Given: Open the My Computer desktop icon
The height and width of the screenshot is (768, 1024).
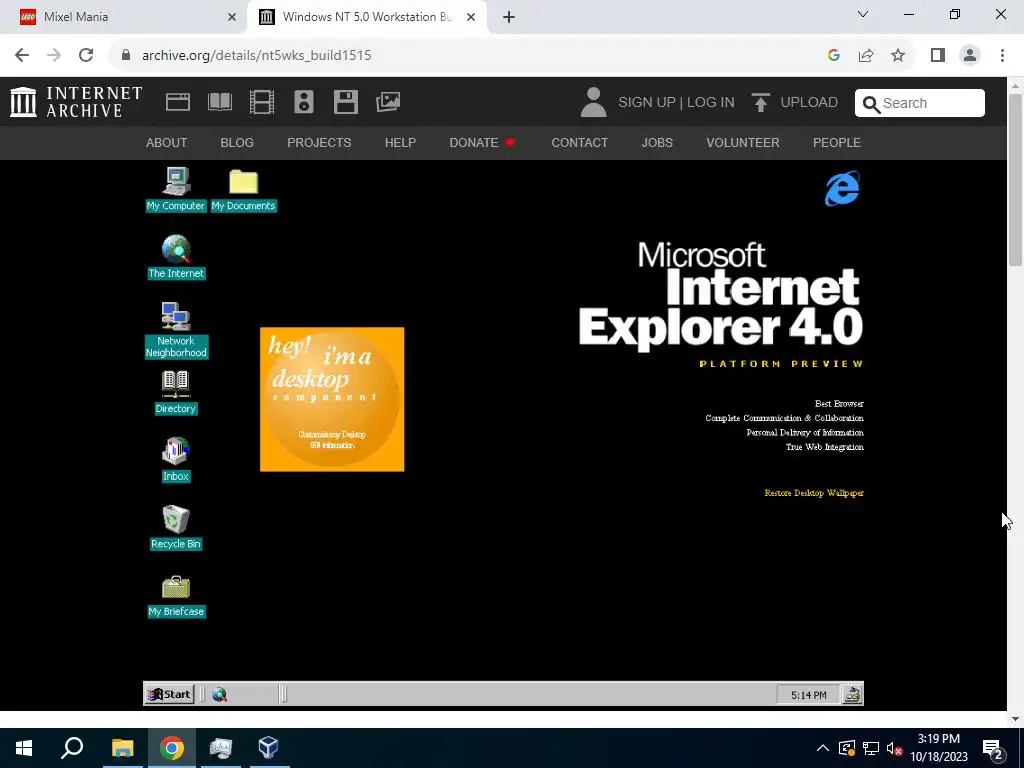Looking at the screenshot, I should (x=176, y=189).
